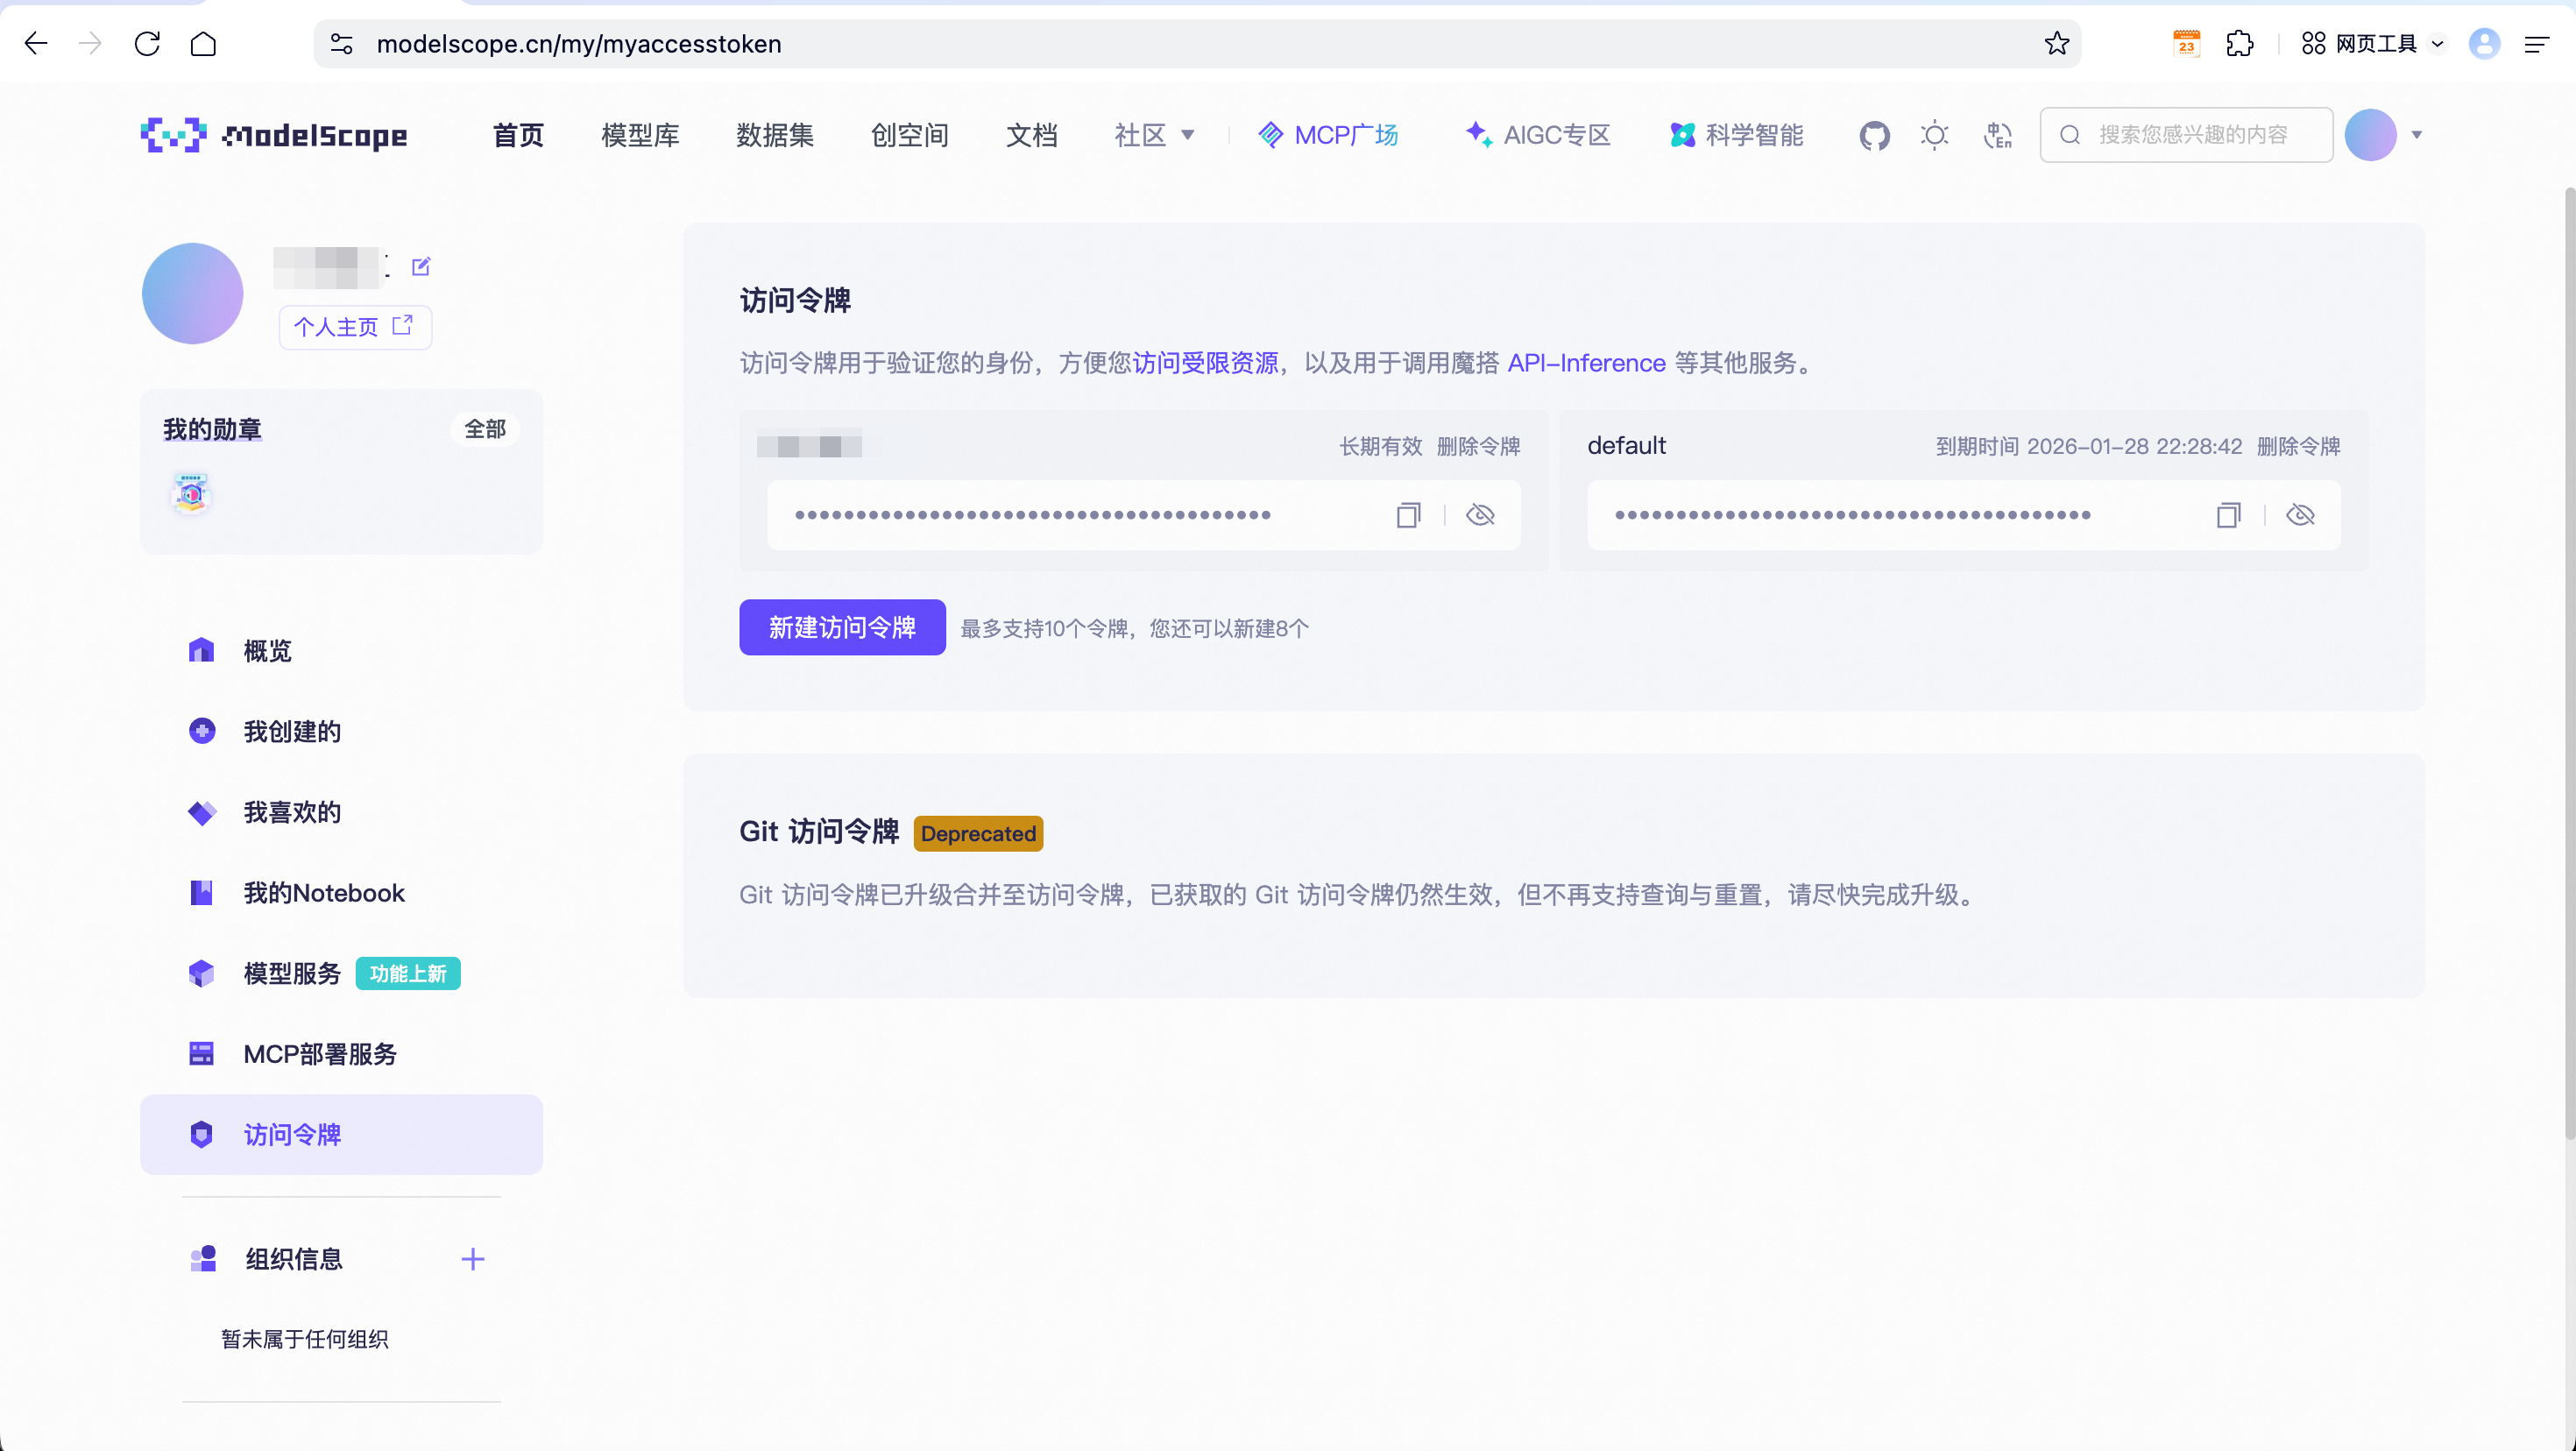Open the GitHub icon link
The width and height of the screenshot is (2576, 1451).
[x=1874, y=135]
